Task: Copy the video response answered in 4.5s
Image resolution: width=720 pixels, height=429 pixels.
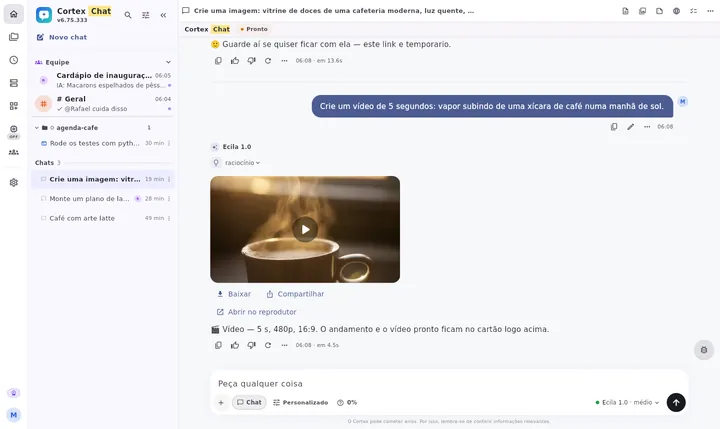Action: (219, 345)
